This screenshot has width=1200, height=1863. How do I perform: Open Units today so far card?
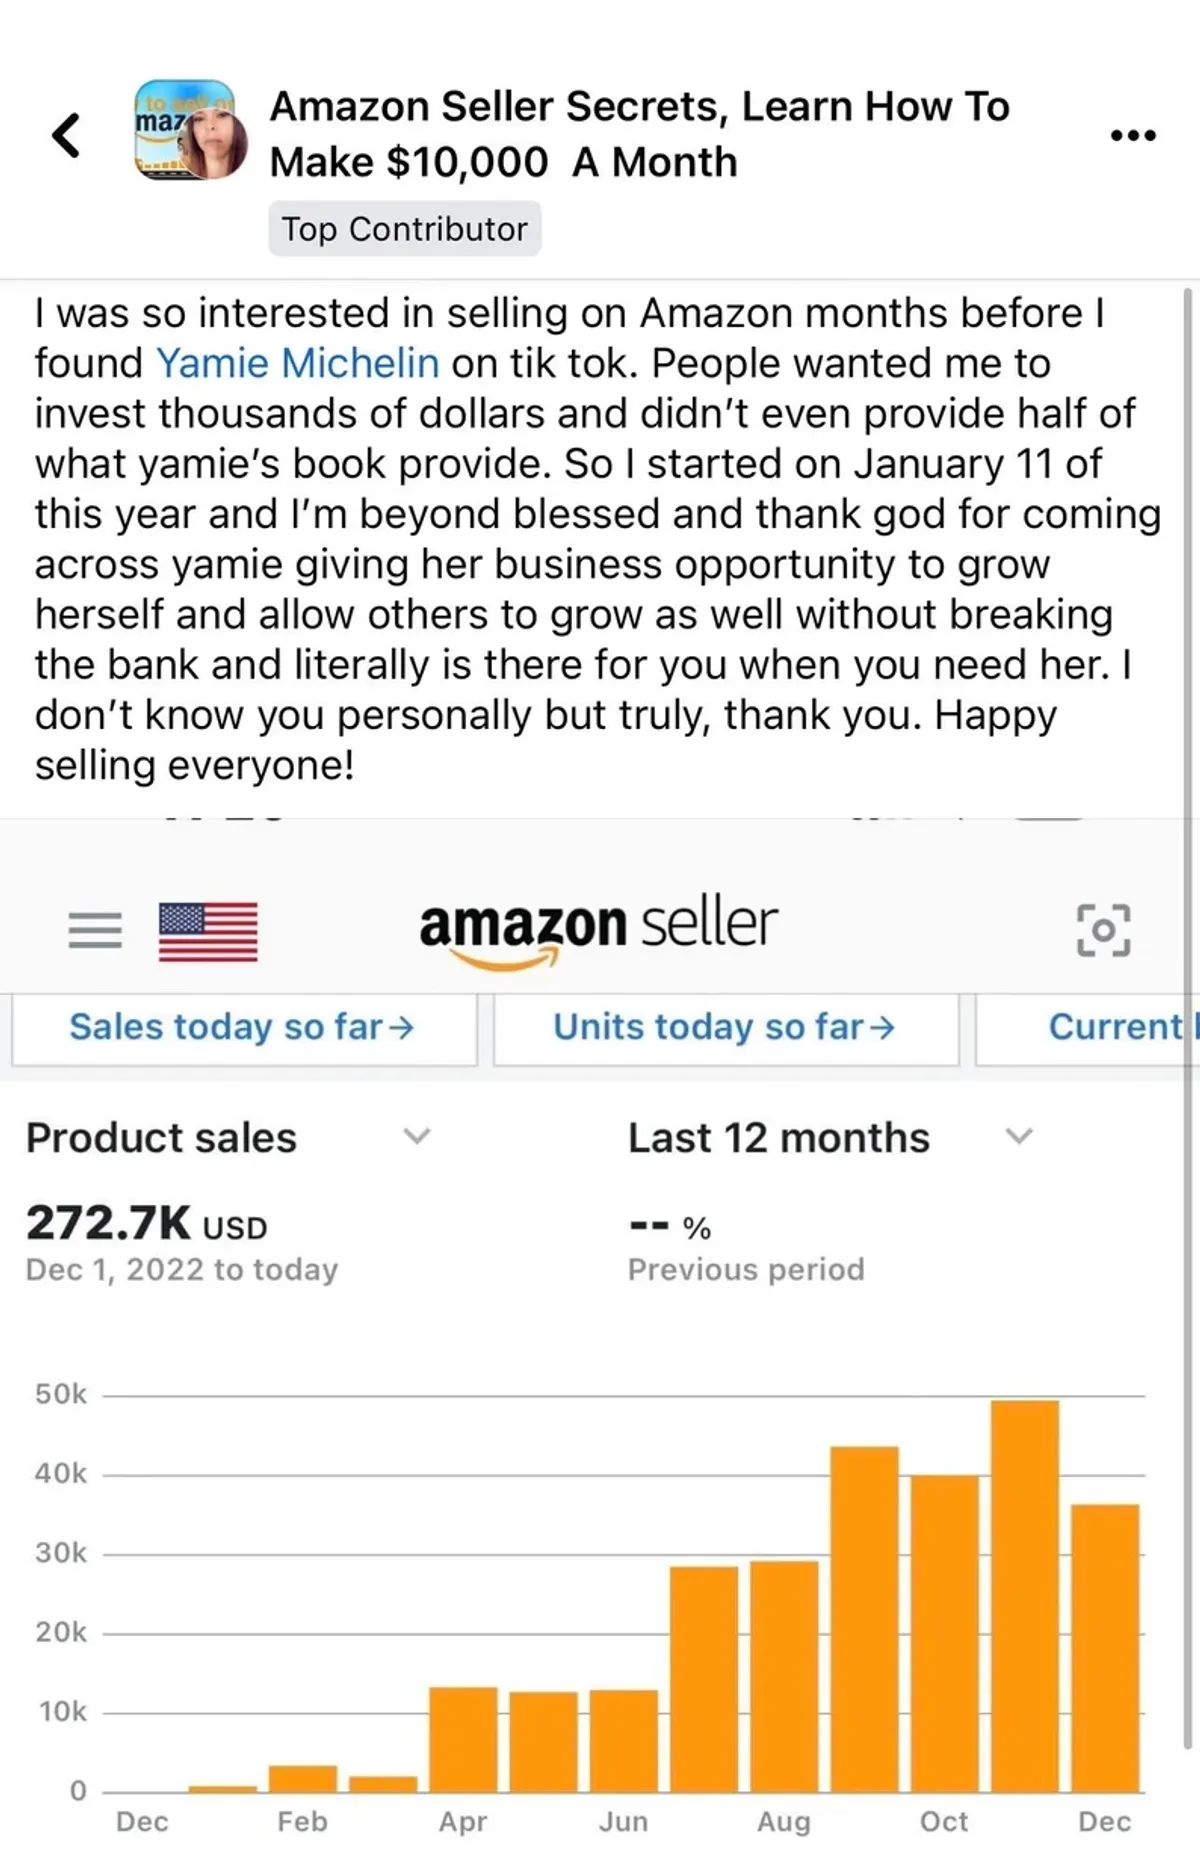click(x=725, y=1027)
